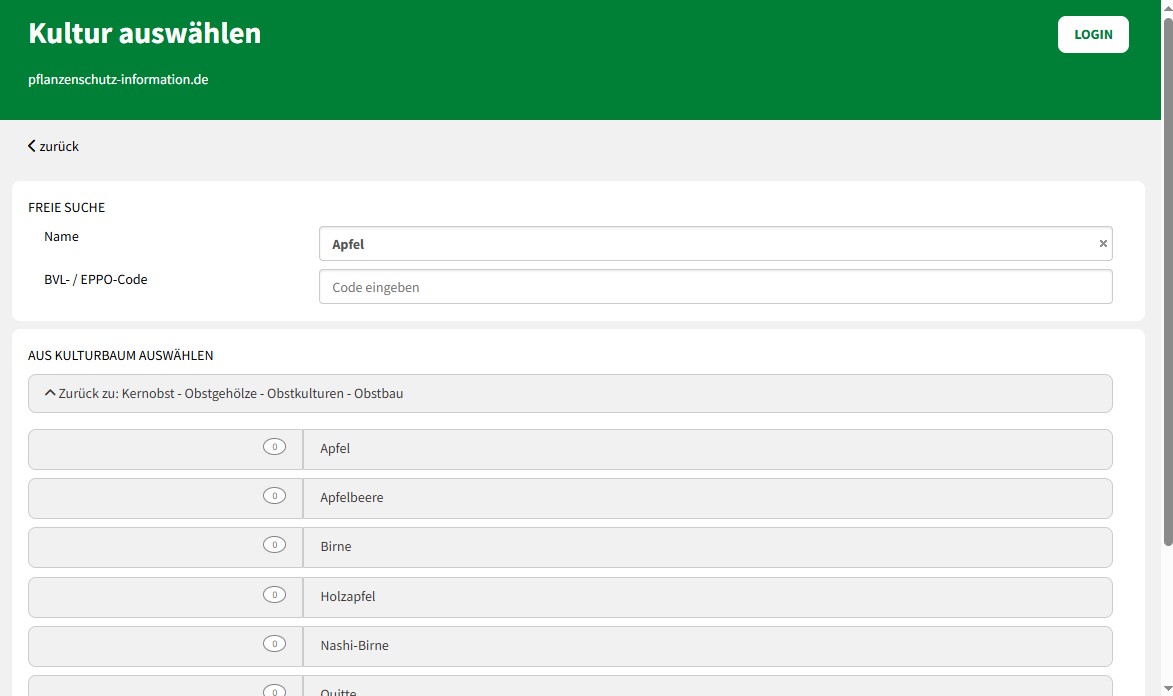The image size is (1173, 696).
Task: Click the count badge beside Apfel
Action: [x=274, y=447]
